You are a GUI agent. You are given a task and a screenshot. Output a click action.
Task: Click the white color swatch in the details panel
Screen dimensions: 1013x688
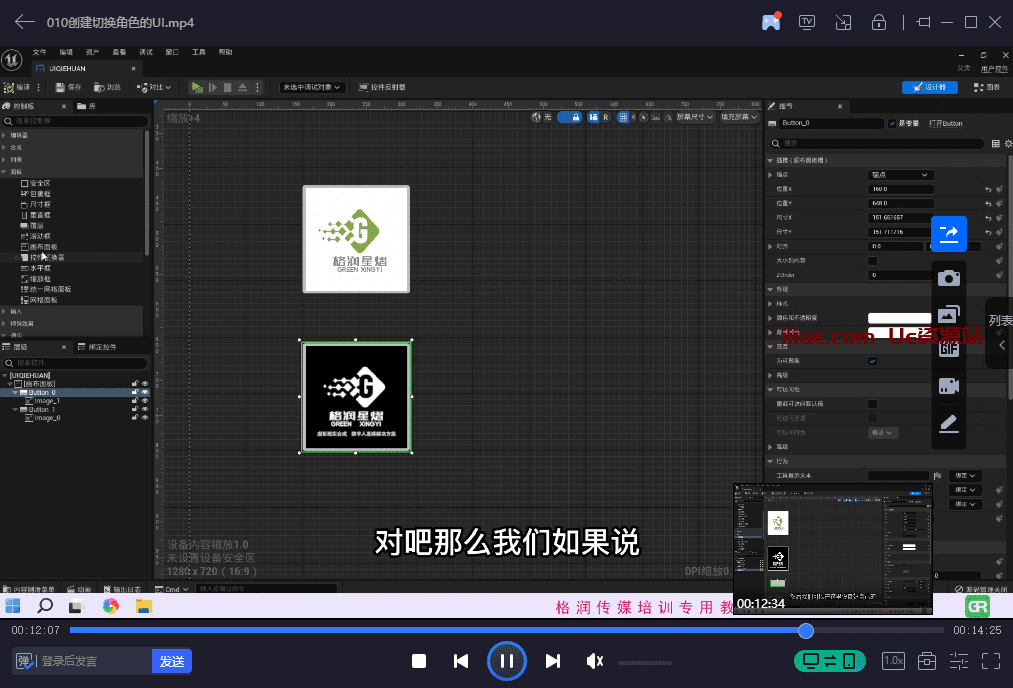pos(898,317)
